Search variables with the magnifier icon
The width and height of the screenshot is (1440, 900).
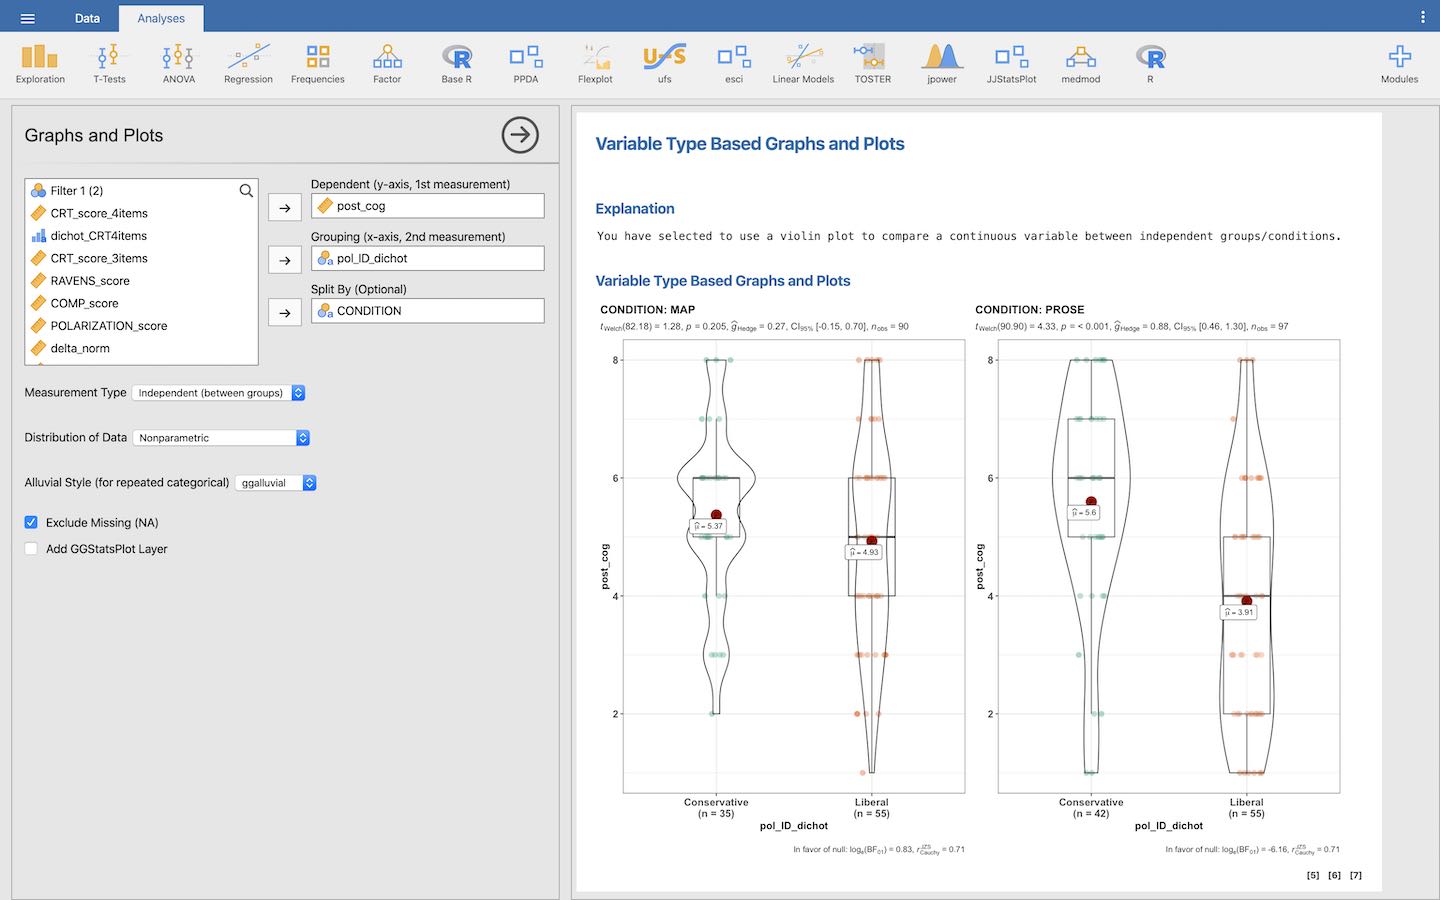click(246, 190)
